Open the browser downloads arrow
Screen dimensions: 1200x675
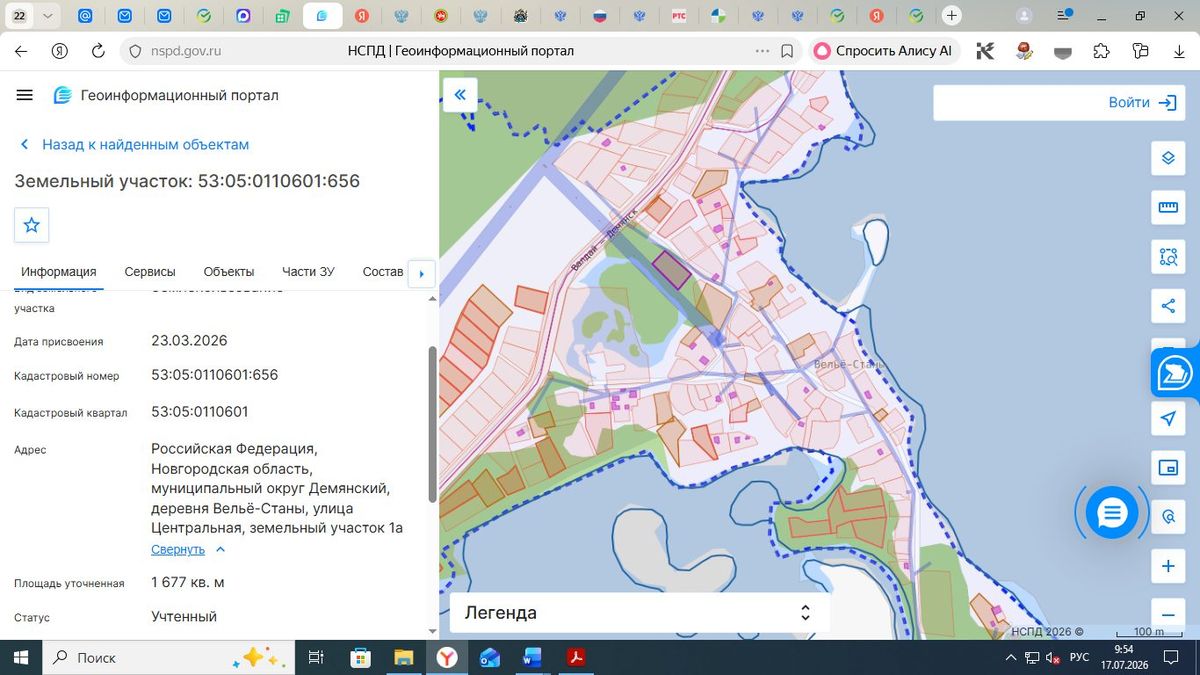1179,51
